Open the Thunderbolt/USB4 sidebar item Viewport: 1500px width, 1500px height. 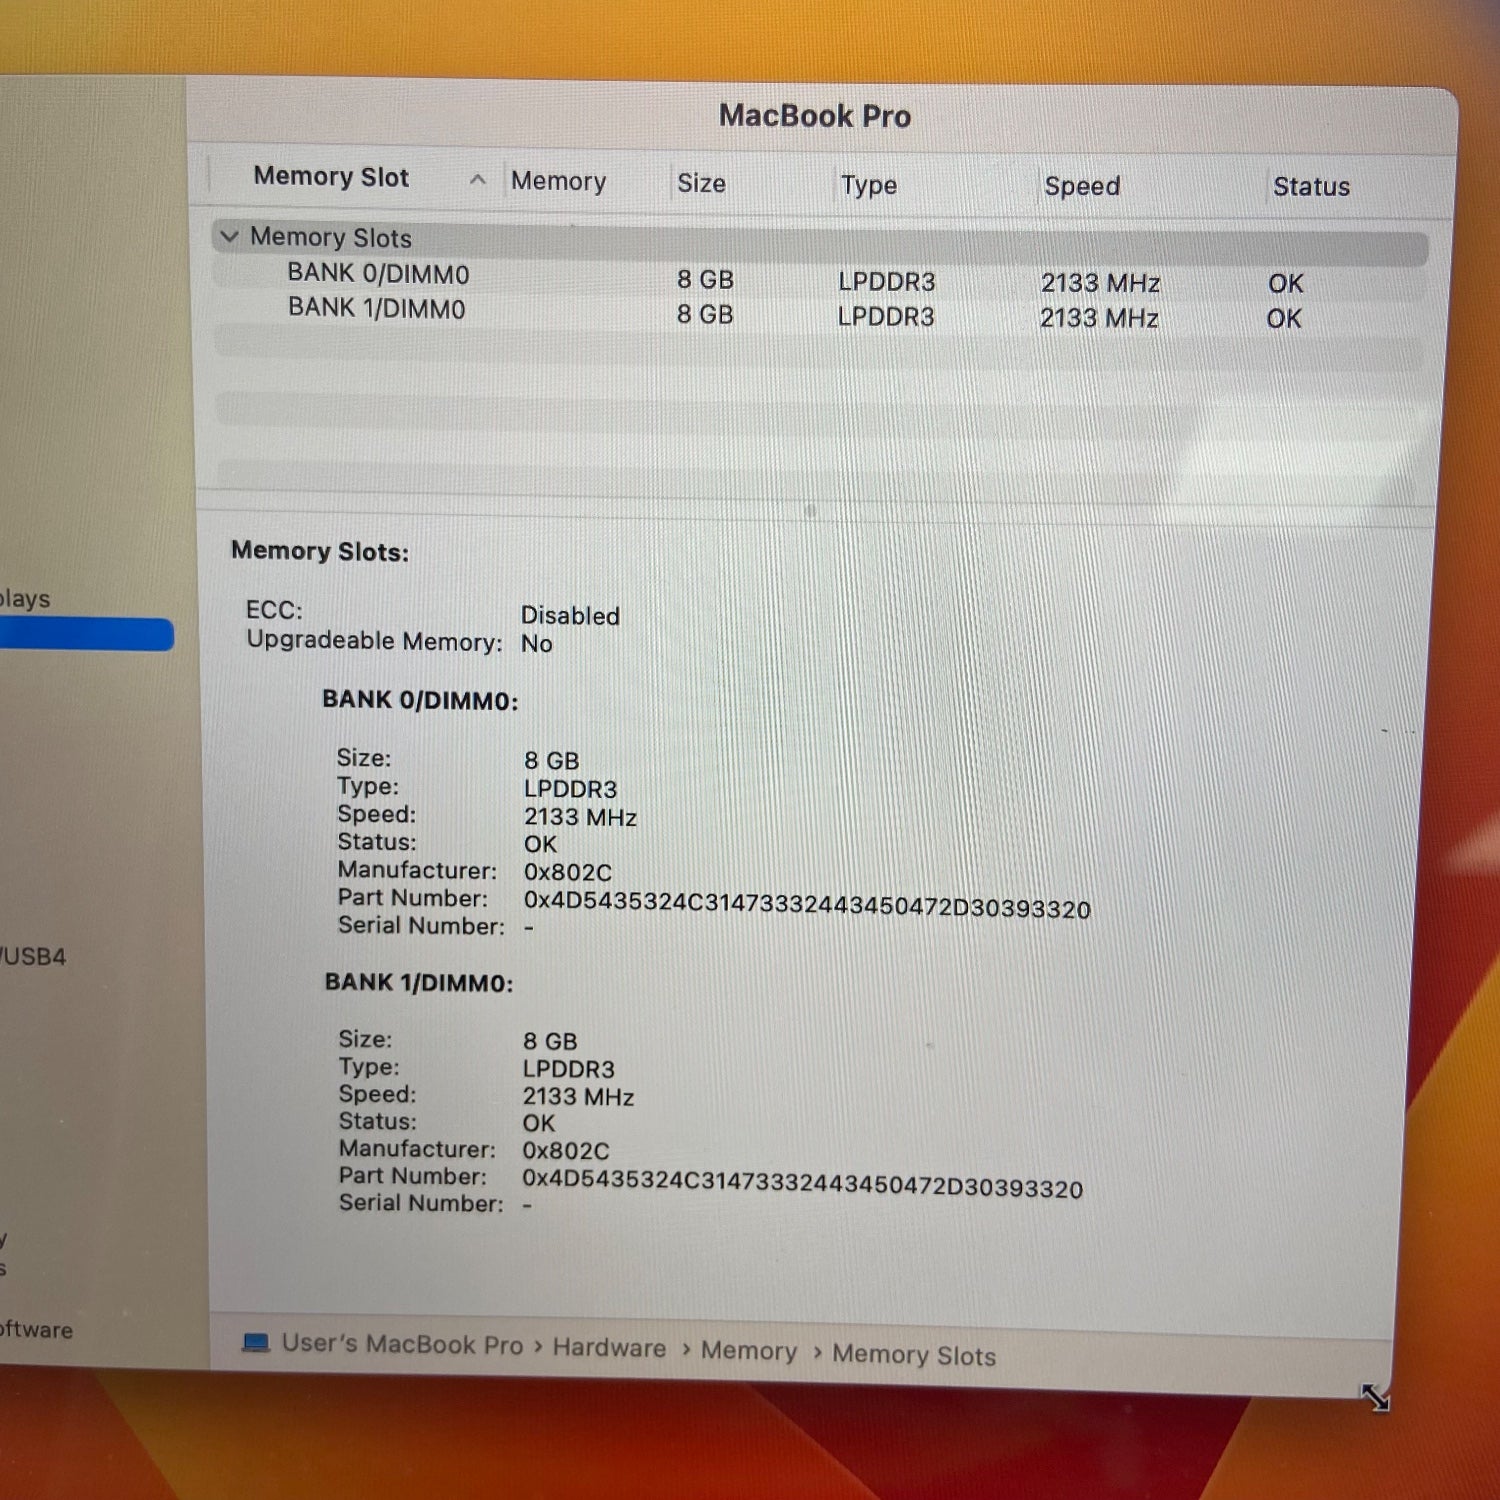coord(33,956)
